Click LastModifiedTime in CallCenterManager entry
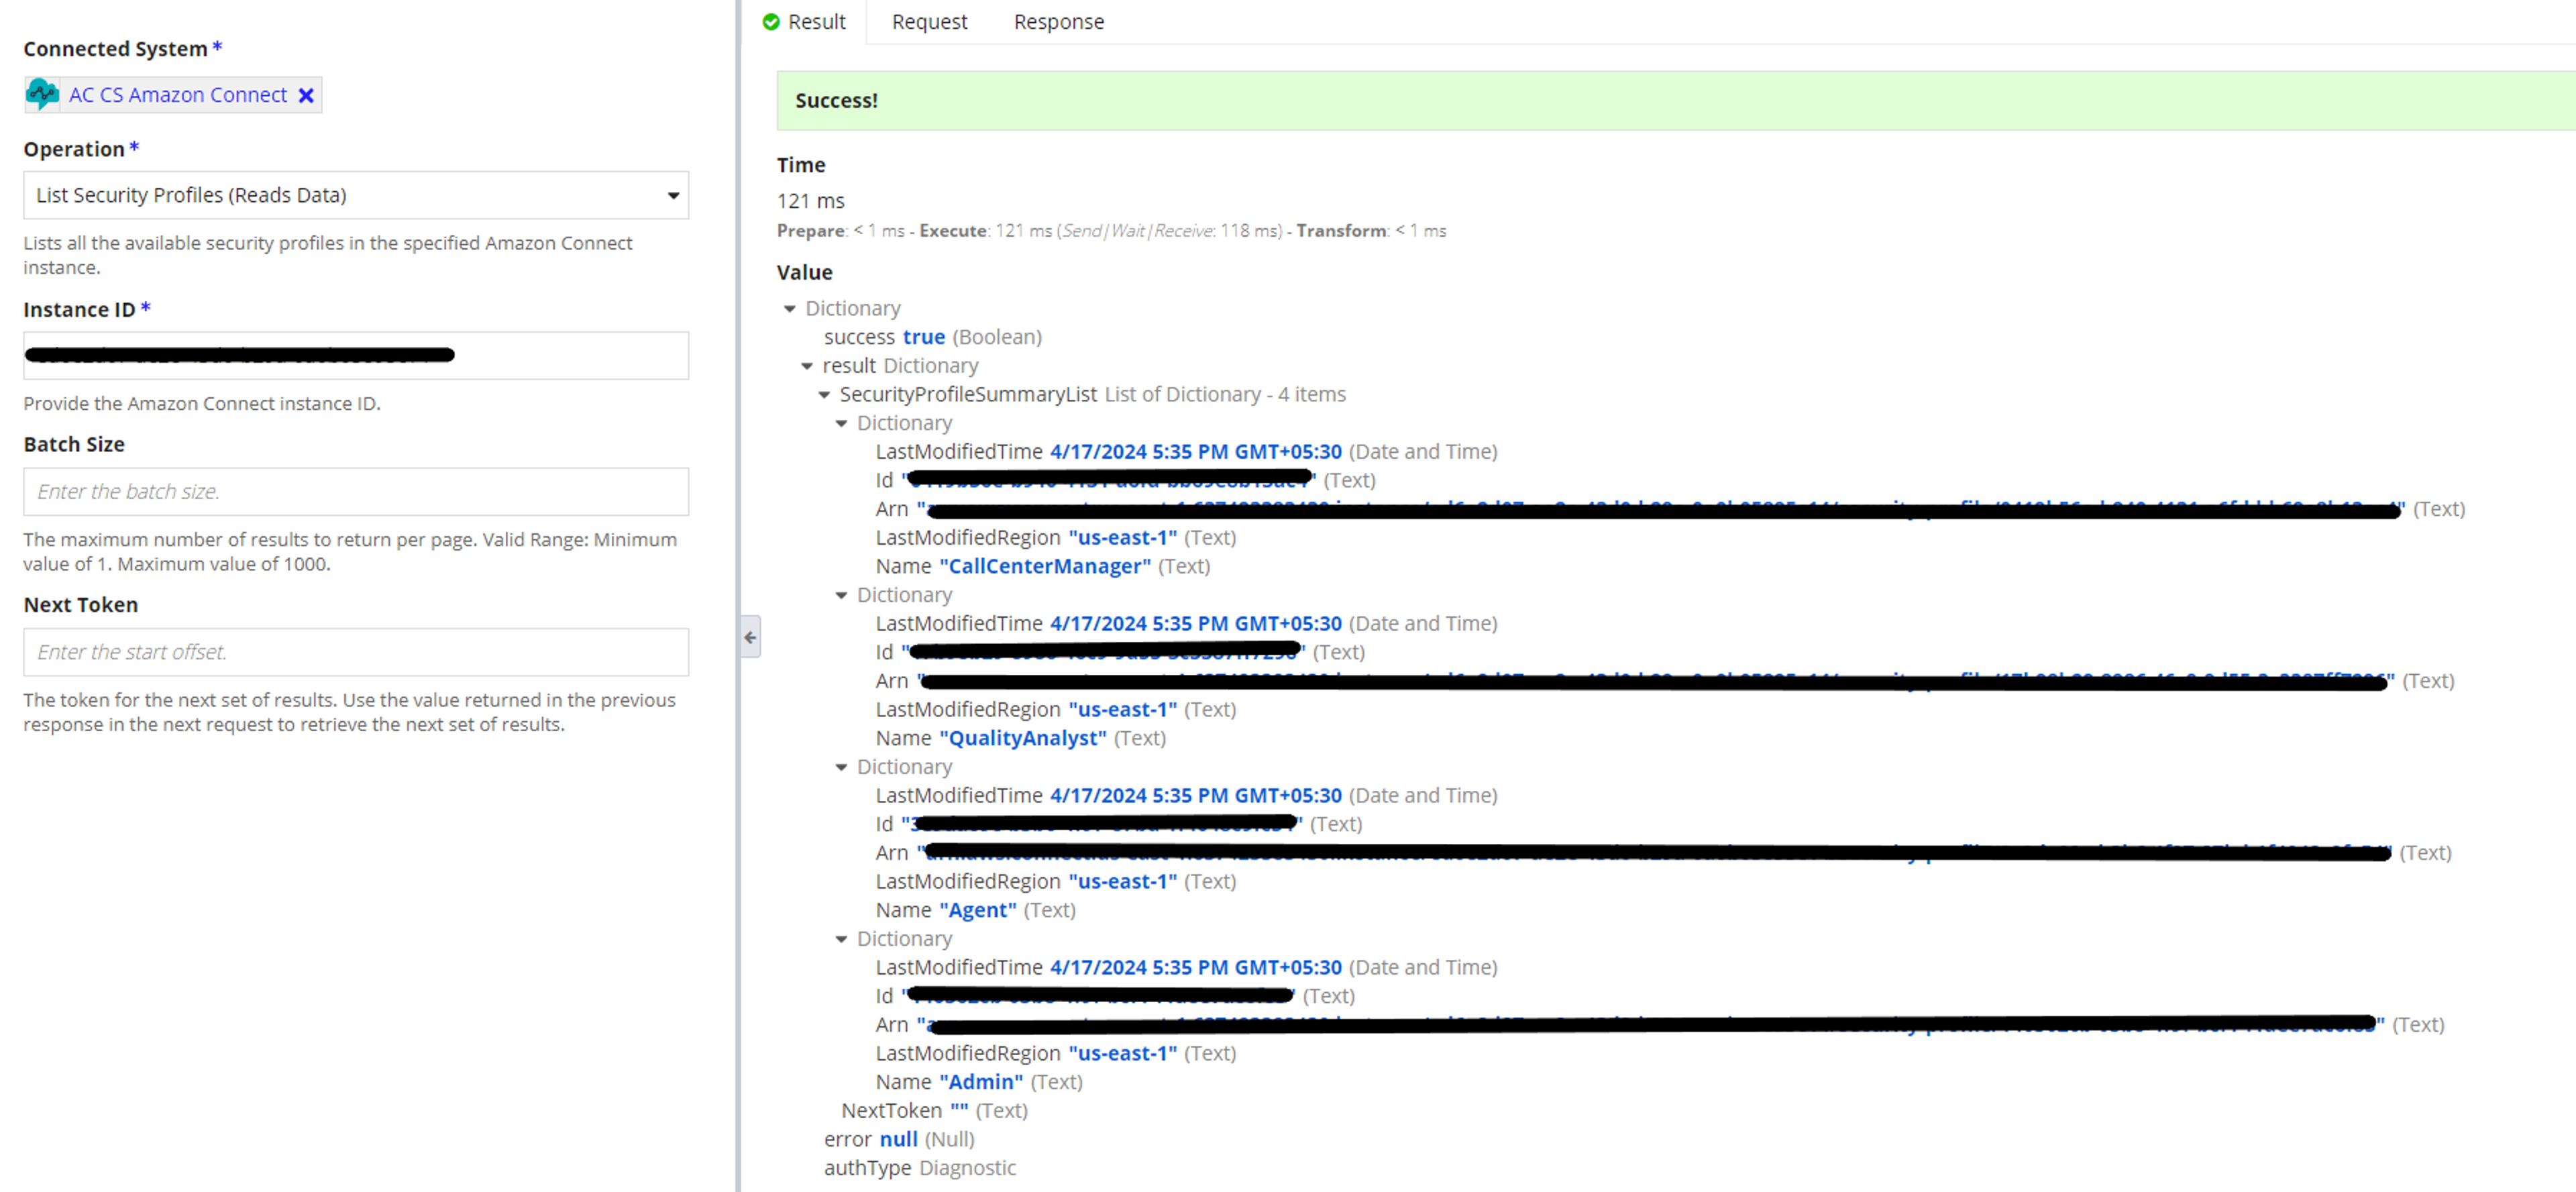This screenshot has height=1192, width=2576. tap(1186, 452)
